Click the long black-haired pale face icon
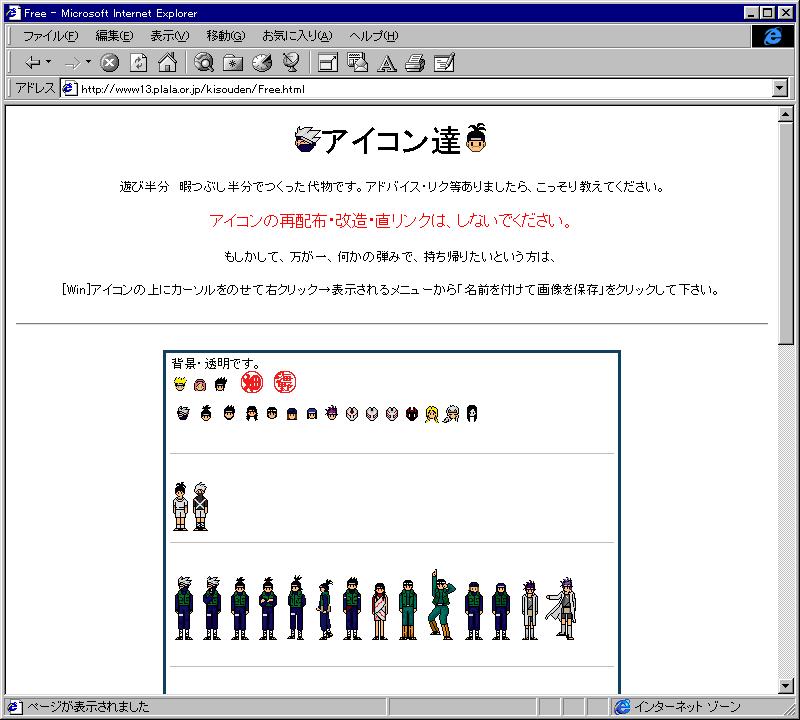This screenshot has width=800, height=720. click(x=472, y=413)
